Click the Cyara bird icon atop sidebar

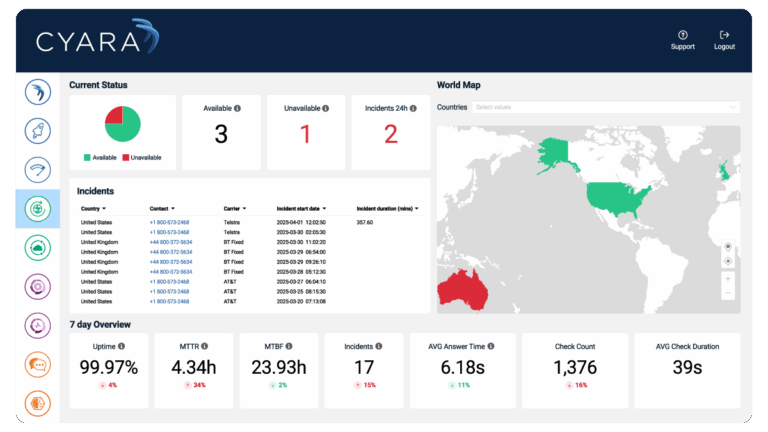[38, 92]
